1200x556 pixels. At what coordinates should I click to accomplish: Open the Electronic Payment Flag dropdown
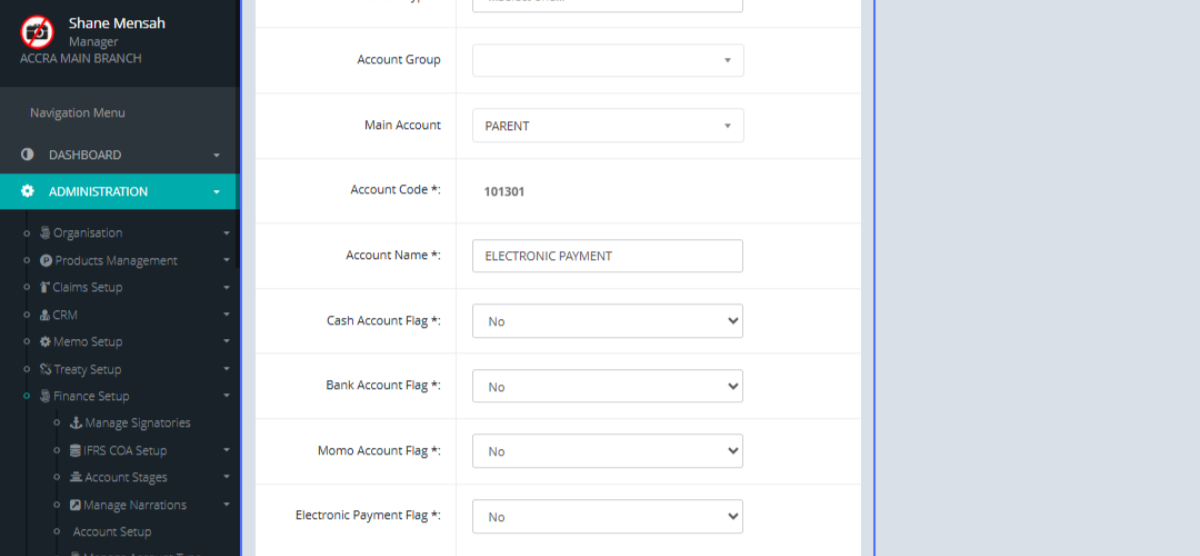click(x=607, y=516)
